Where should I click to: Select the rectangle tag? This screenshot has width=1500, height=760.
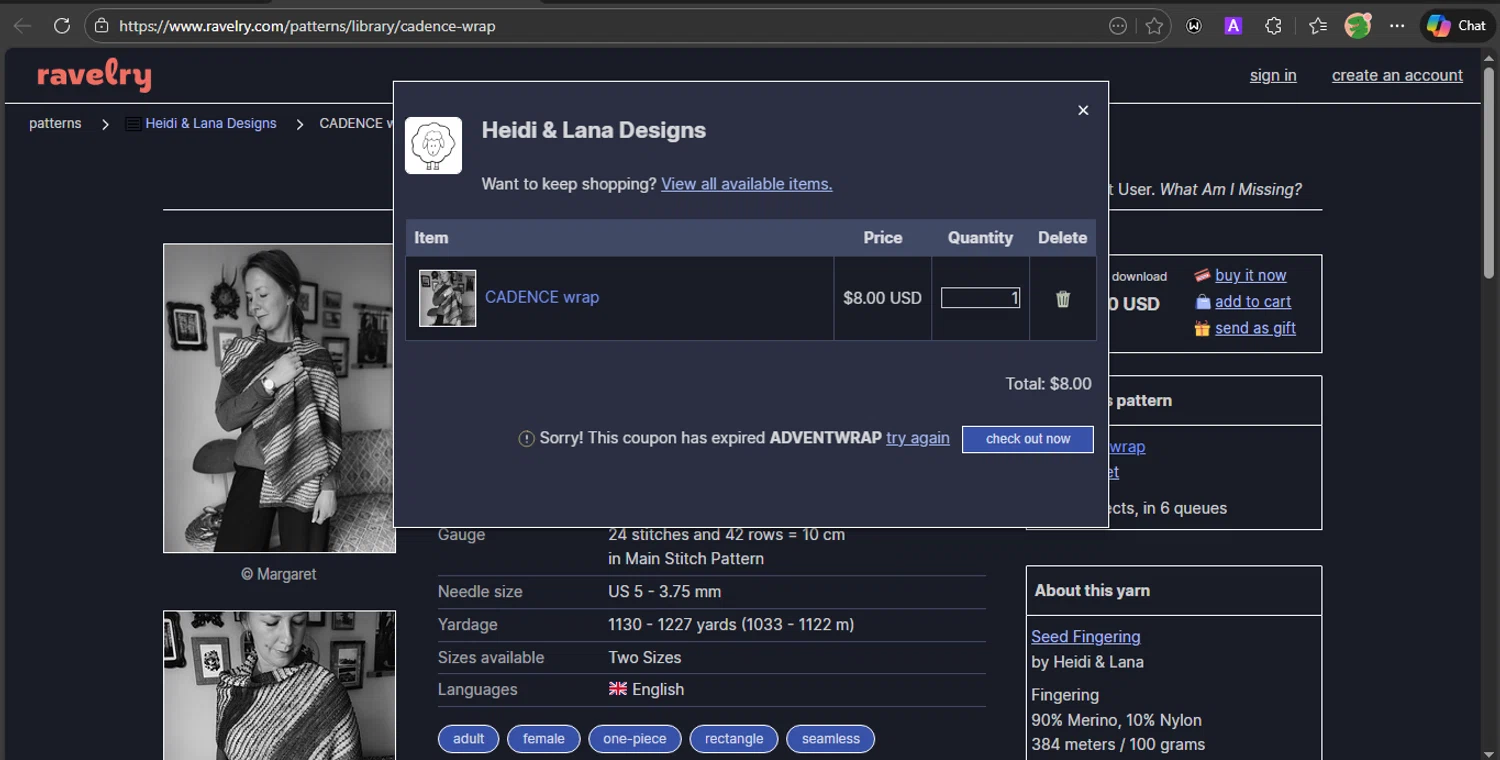click(x=734, y=739)
